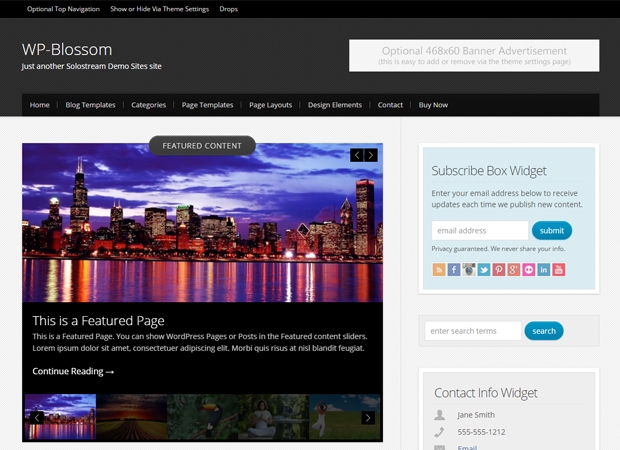Click Optional Top Navigation link
Viewport: 620px width, 450px height.
click(63, 9)
